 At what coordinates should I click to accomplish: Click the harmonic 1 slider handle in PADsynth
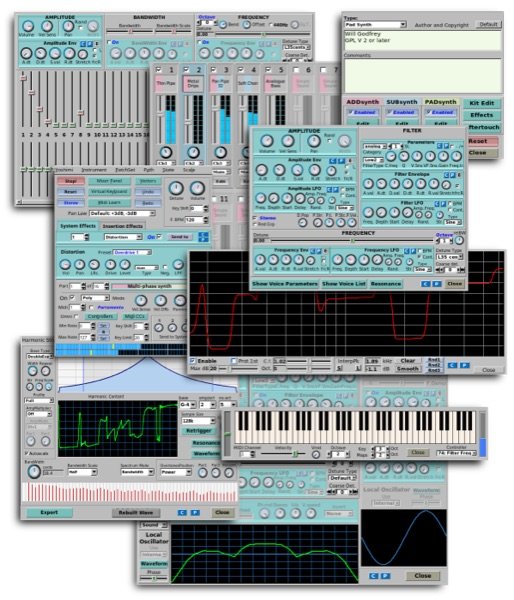tap(23, 78)
